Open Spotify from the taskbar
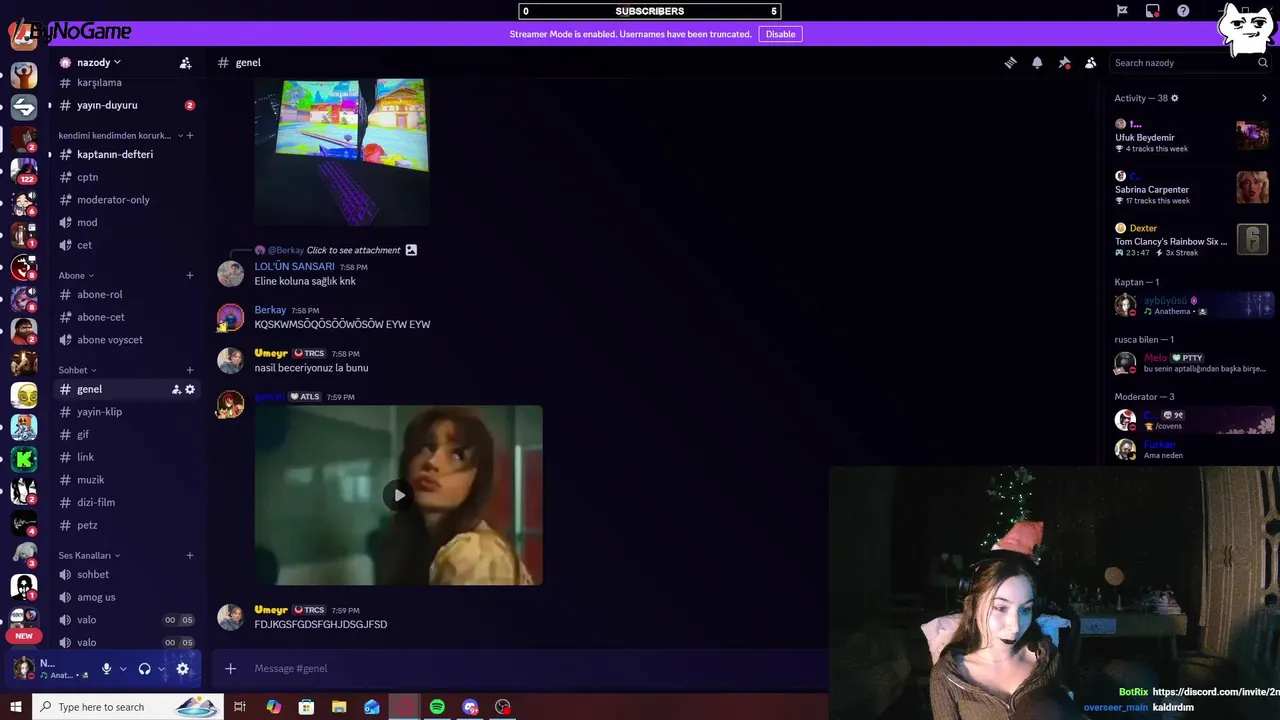 pos(437,707)
